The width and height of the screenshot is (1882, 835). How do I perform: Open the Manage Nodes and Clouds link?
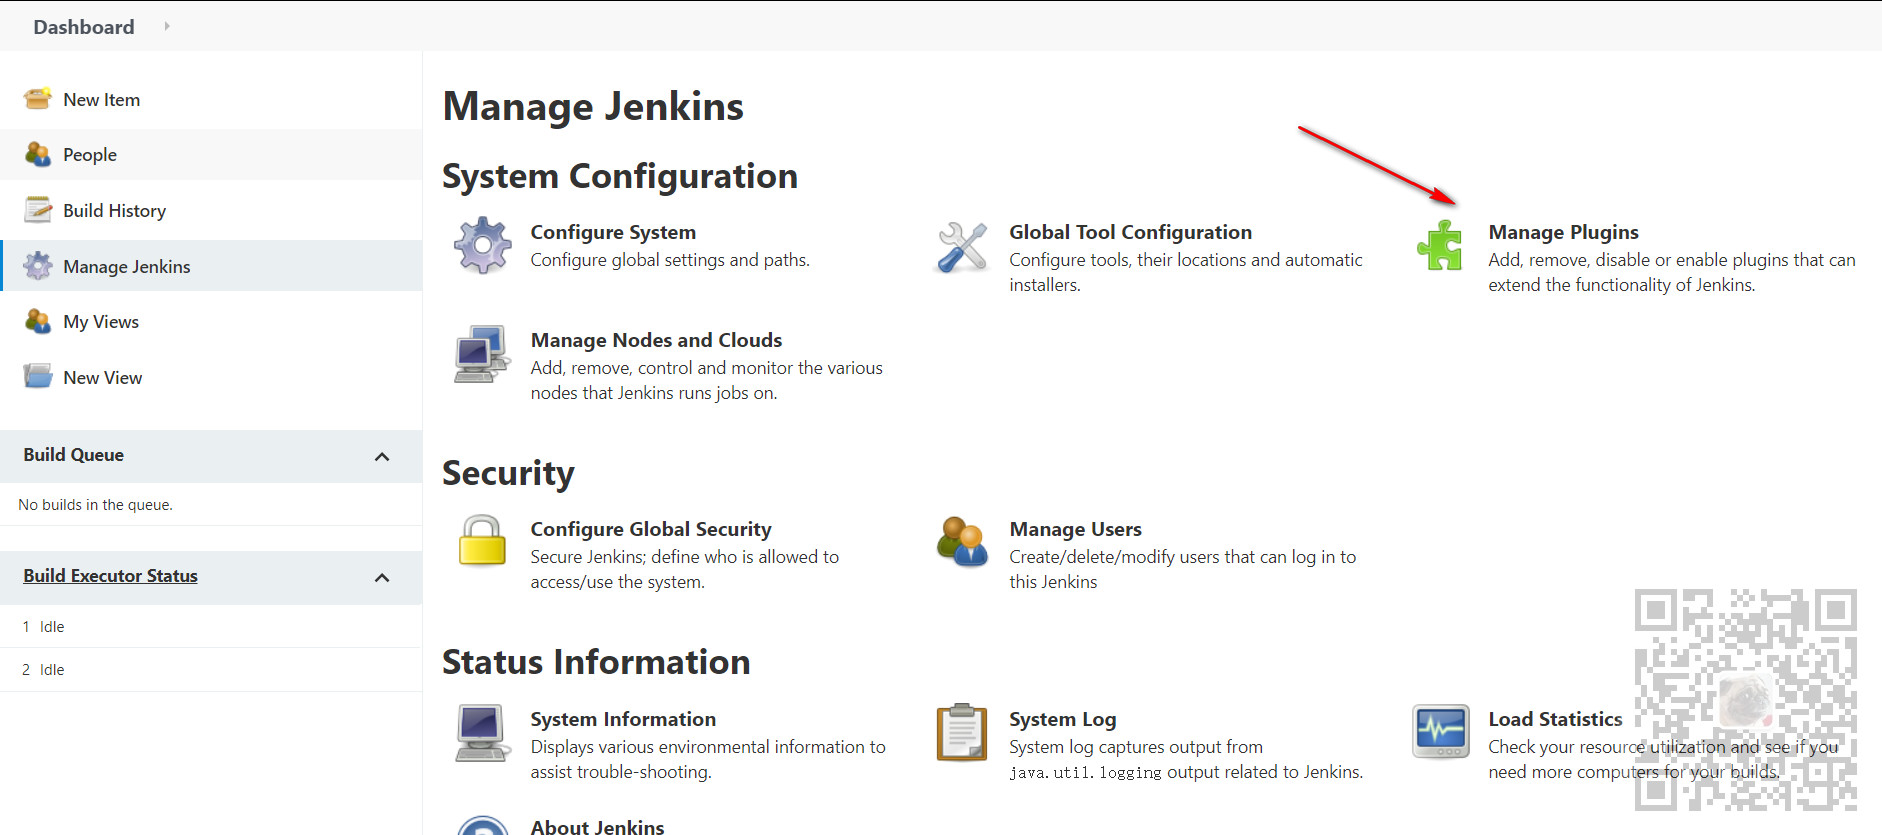pyautogui.click(x=656, y=340)
